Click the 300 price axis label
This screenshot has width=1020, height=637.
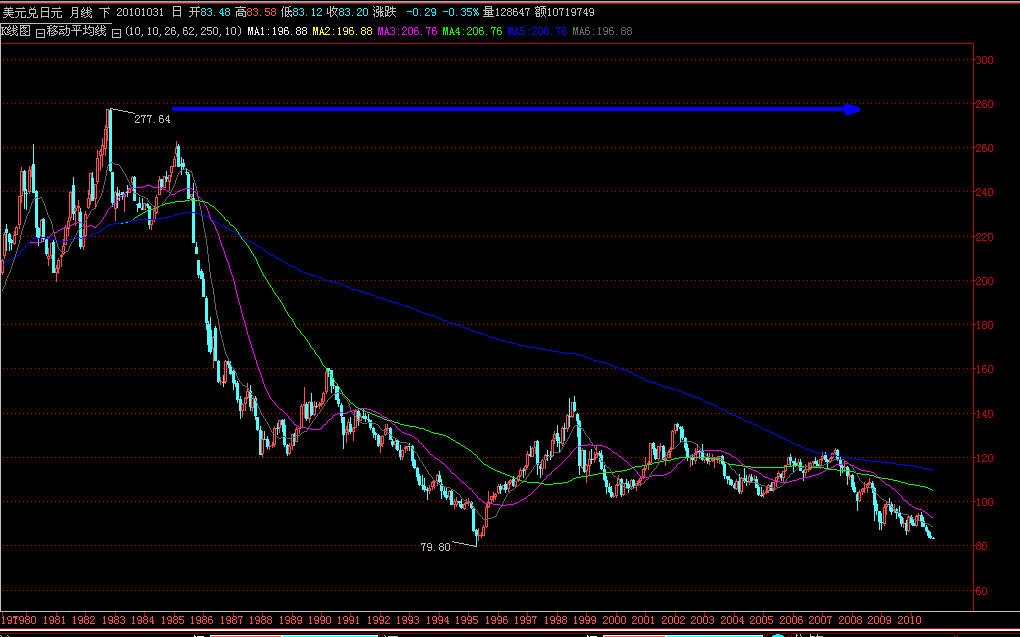(985, 61)
